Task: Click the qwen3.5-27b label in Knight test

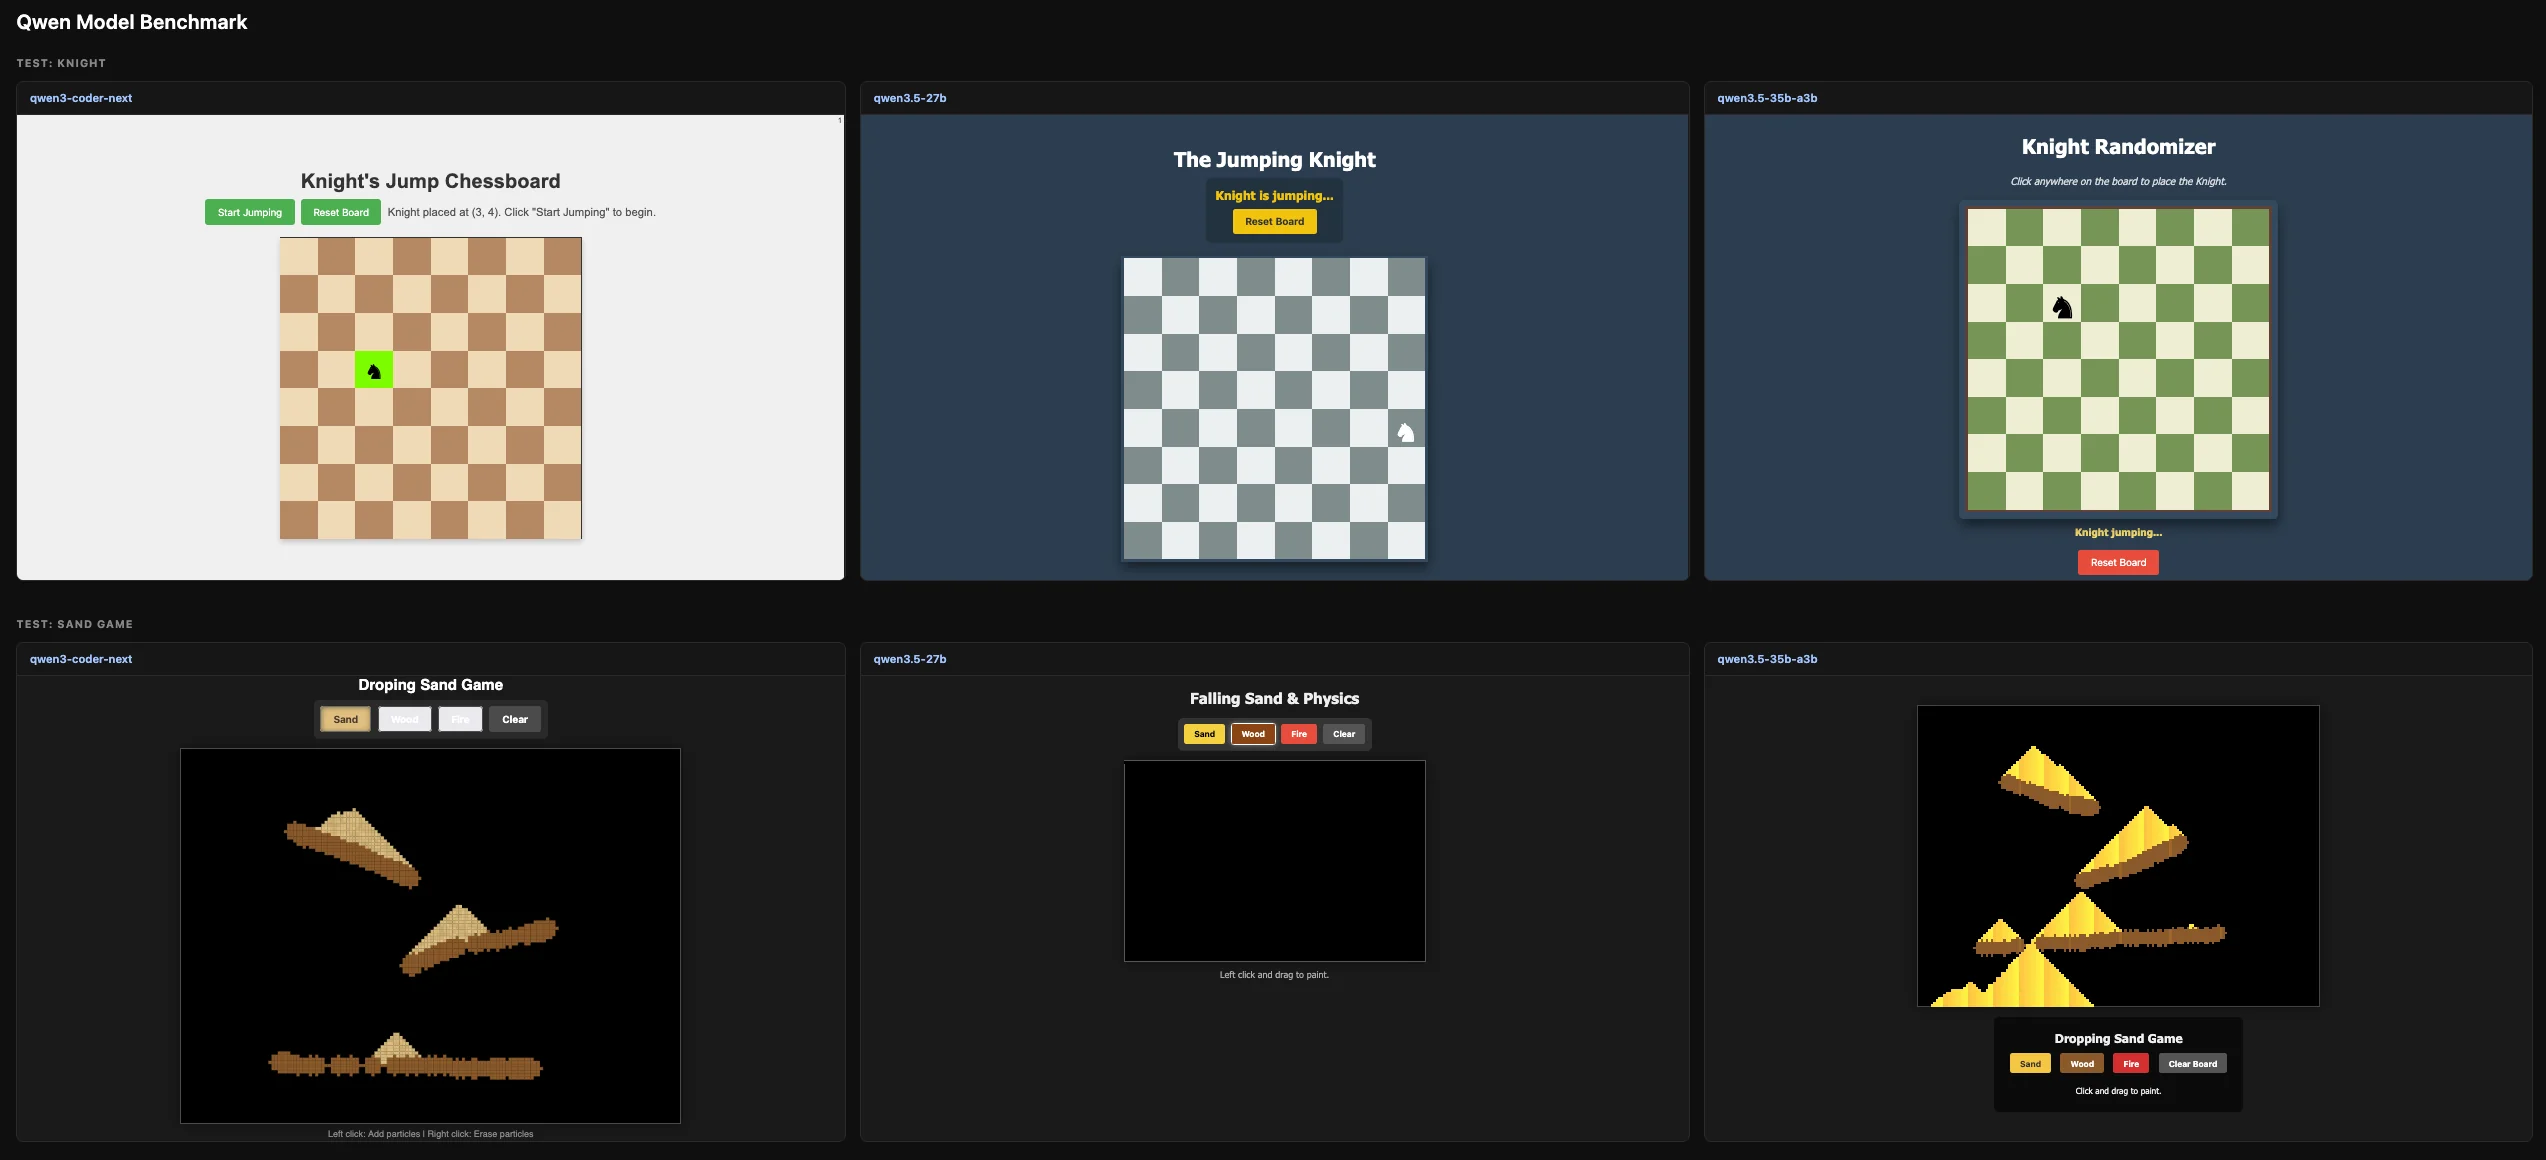Action: (x=910, y=98)
